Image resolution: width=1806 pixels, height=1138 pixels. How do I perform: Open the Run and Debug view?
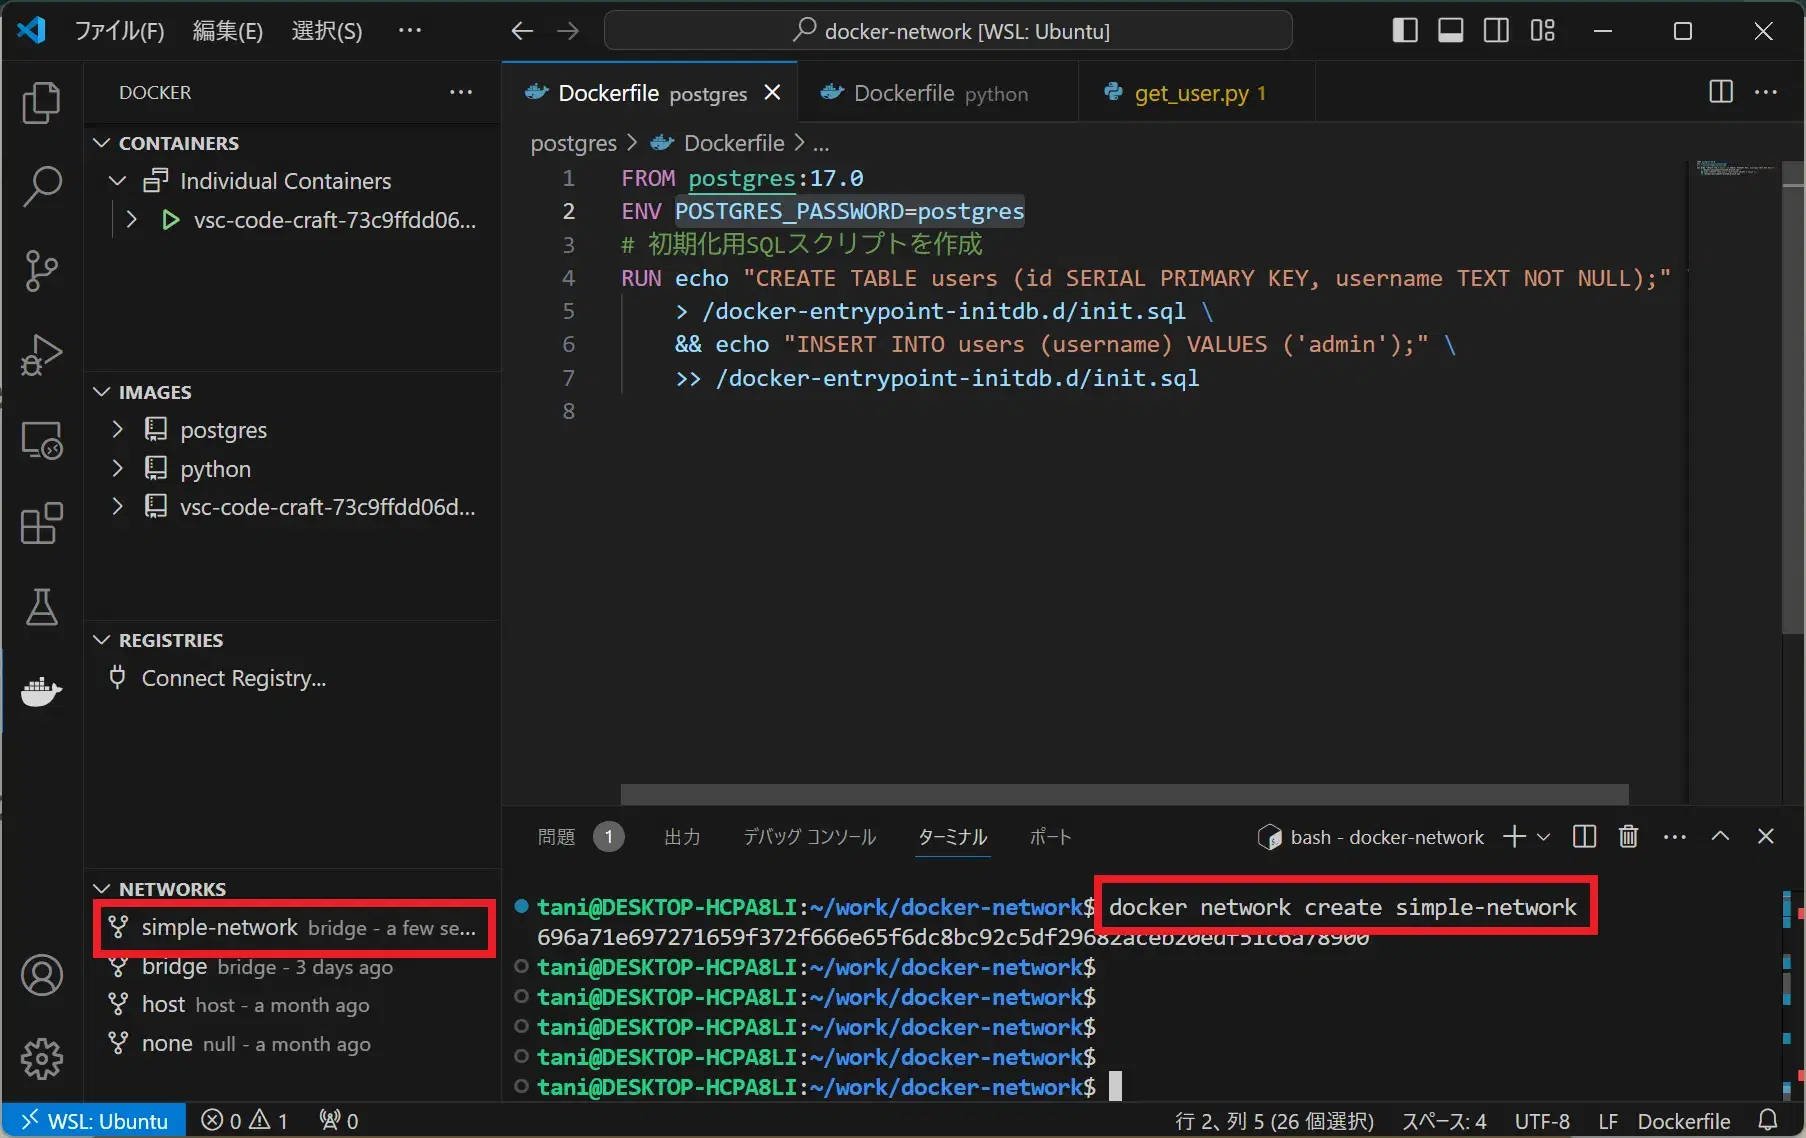click(41, 355)
